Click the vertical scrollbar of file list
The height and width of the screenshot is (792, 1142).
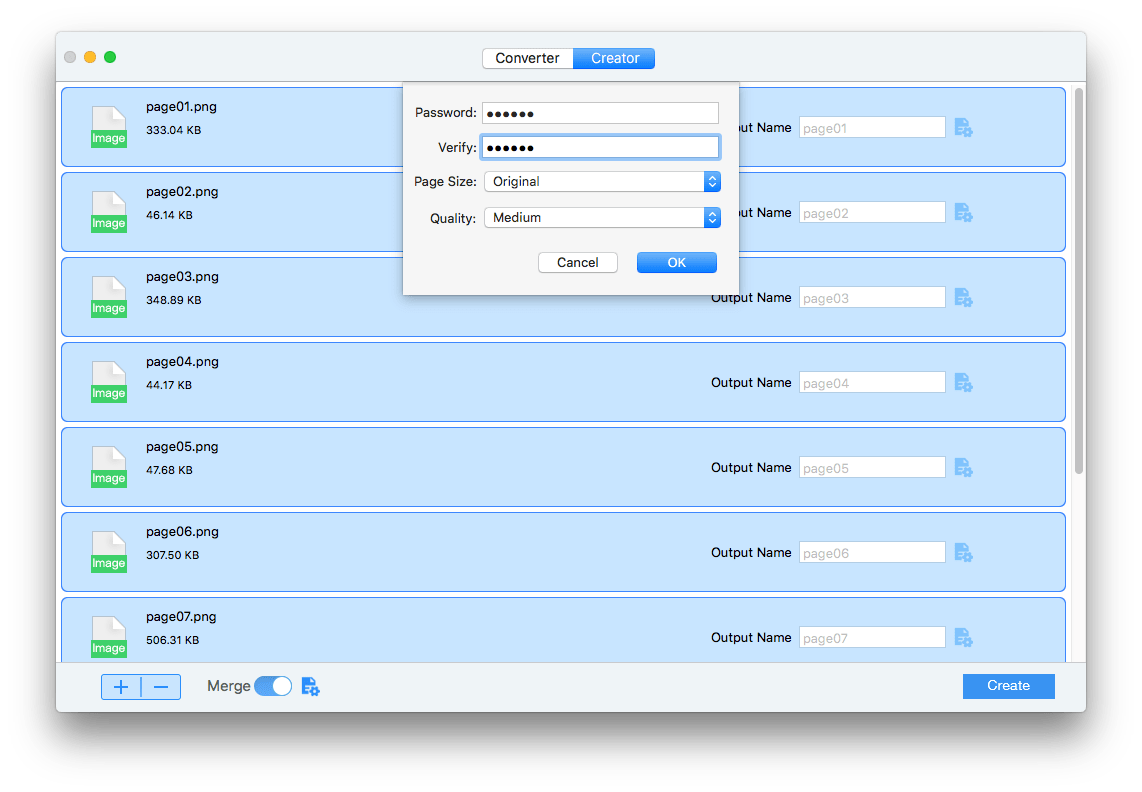pyautogui.click(x=1079, y=281)
